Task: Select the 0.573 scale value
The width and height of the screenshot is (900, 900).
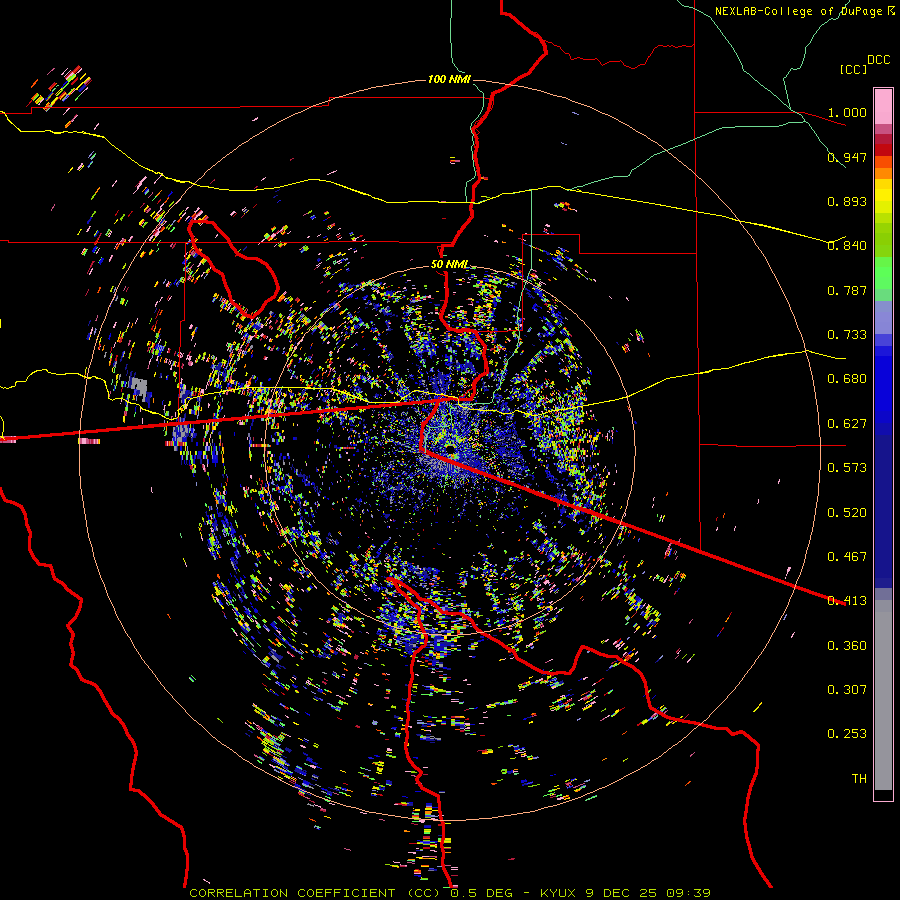Action: pos(847,468)
